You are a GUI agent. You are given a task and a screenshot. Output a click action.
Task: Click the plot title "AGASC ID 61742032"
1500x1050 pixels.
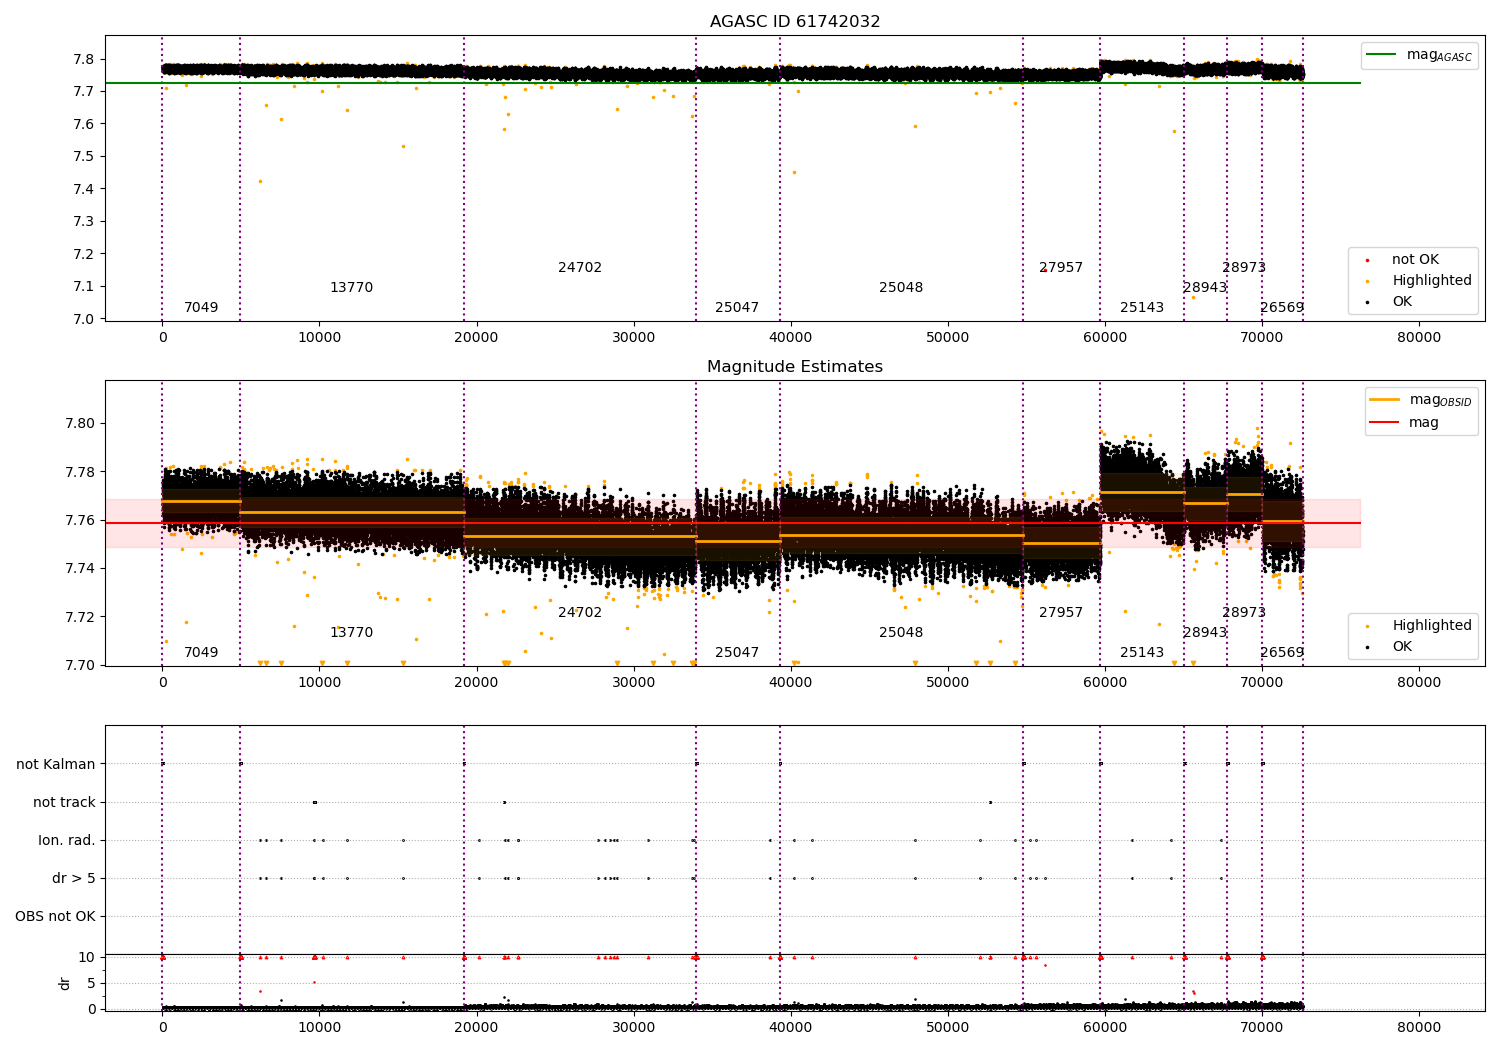tap(795, 22)
